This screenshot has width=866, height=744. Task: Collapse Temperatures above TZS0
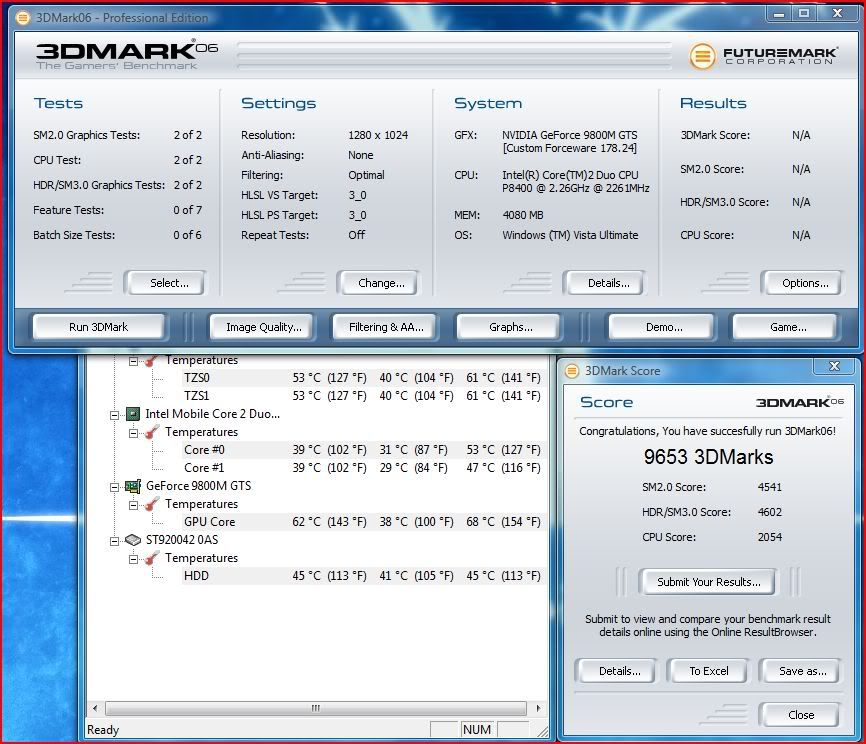pyautogui.click(x=133, y=362)
